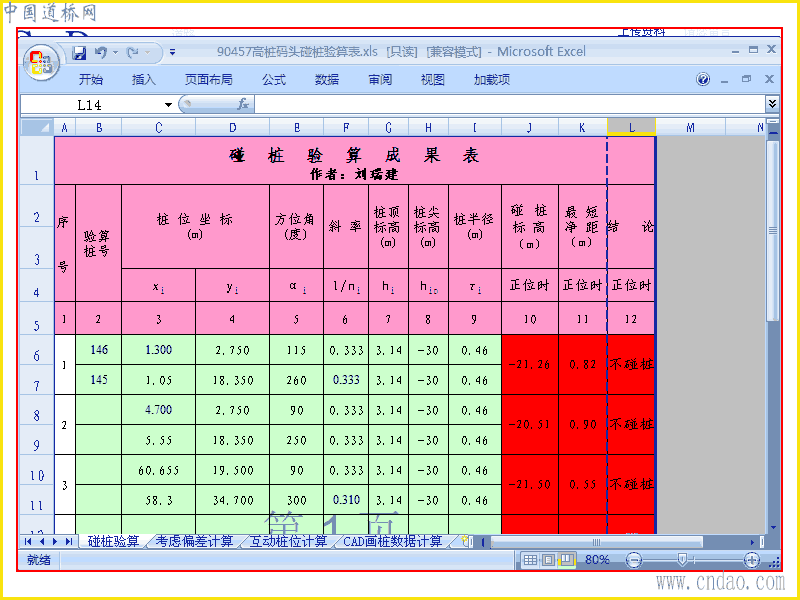This screenshot has height=600, width=800.
Task: Switch to 考虑偏差计算 sheet tab
Action: 194,541
